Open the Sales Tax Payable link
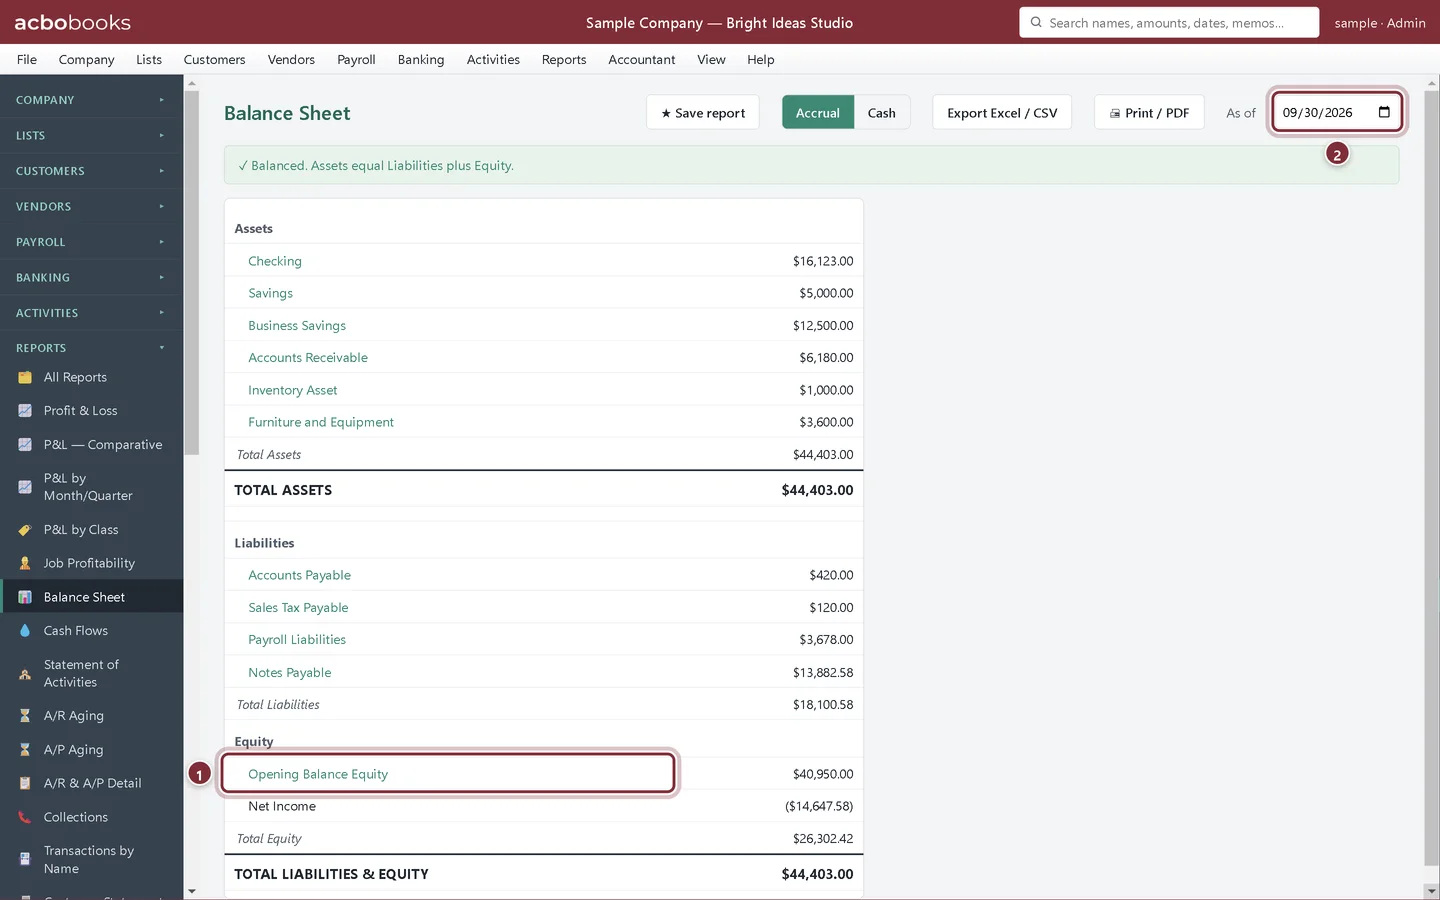Image resolution: width=1440 pixels, height=900 pixels. tap(298, 608)
